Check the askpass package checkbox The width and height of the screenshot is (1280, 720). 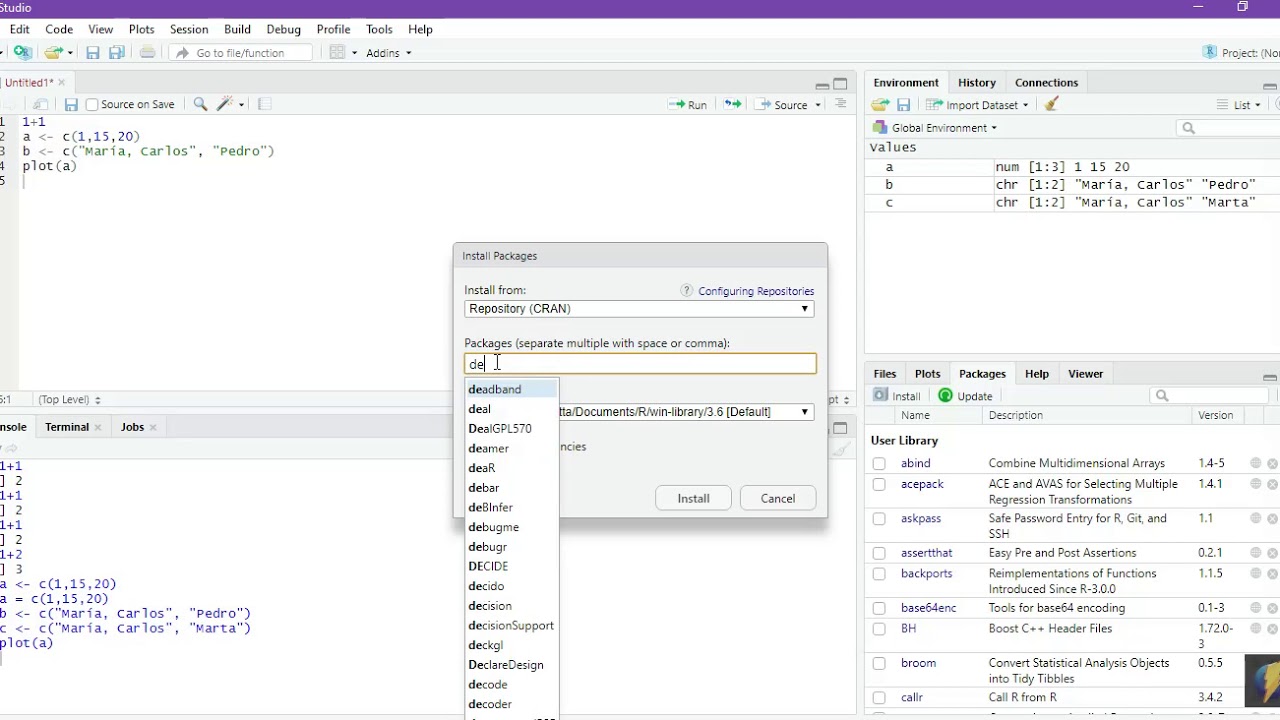point(879,519)
